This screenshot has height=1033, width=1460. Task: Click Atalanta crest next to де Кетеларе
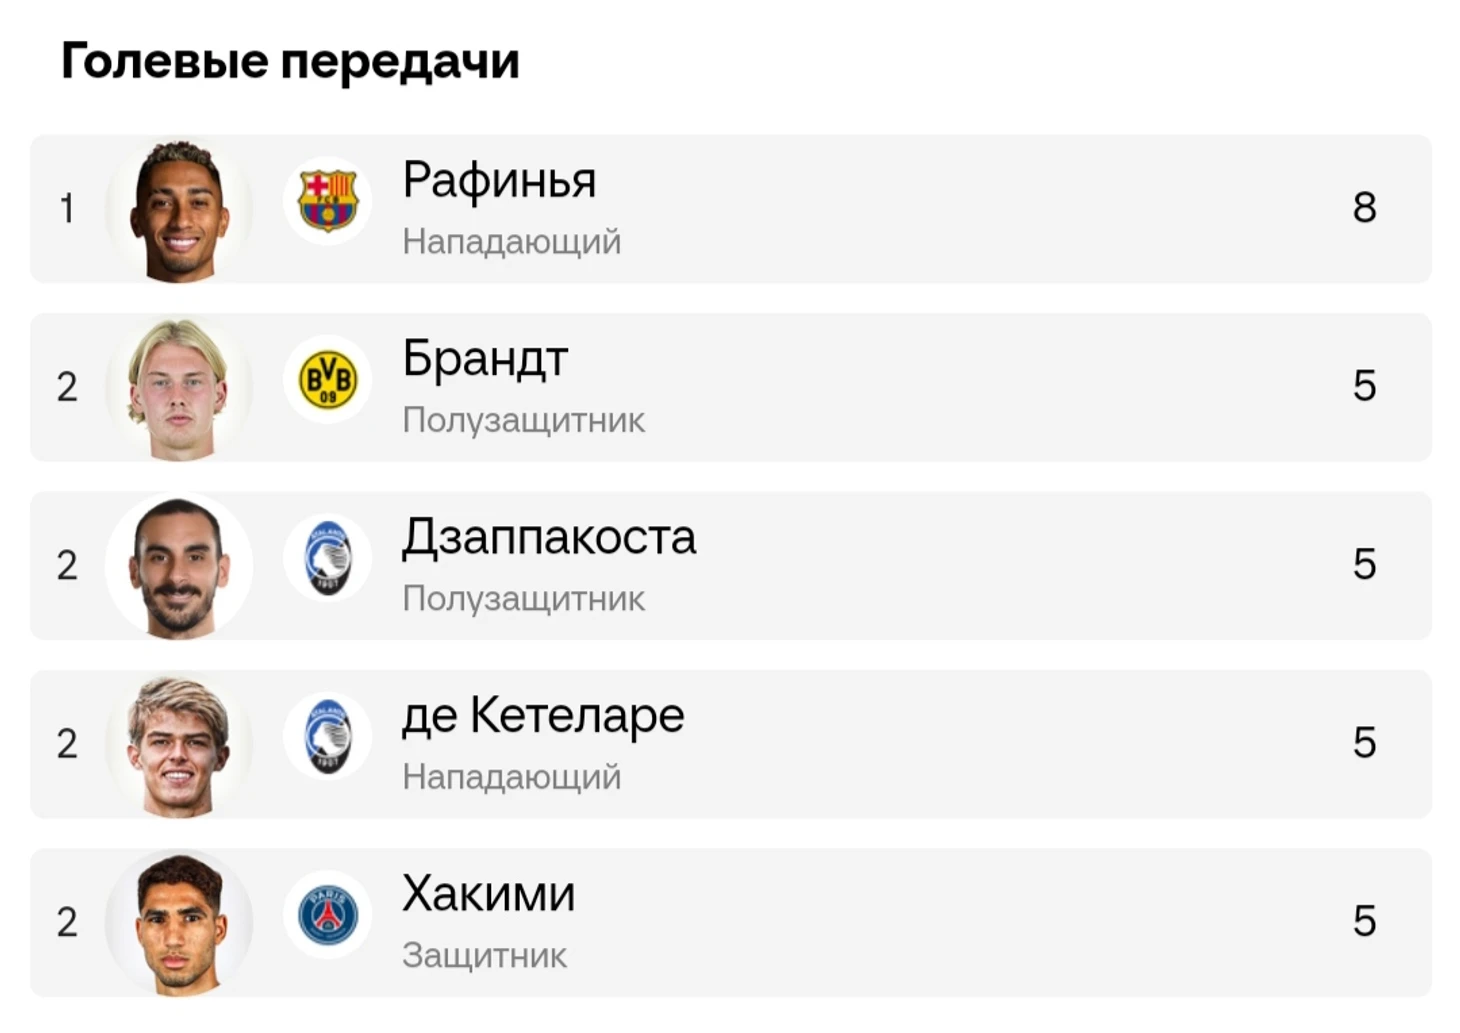pos(327,737)
